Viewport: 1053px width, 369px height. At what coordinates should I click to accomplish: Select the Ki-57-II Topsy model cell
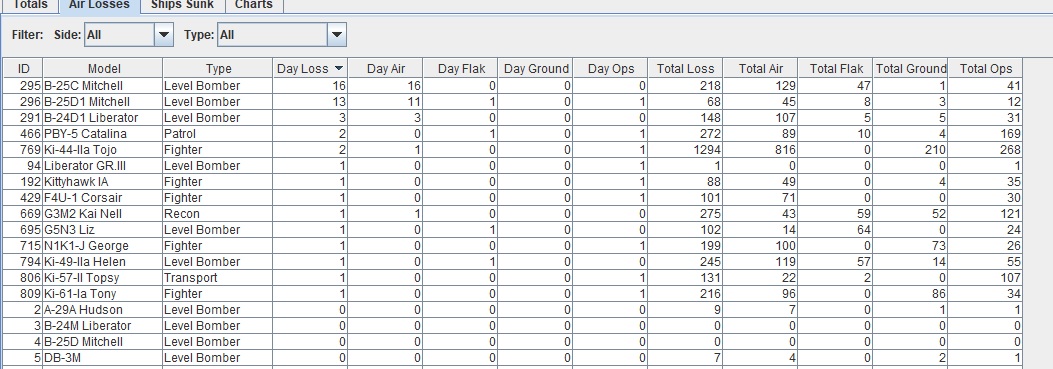[103, 278]
